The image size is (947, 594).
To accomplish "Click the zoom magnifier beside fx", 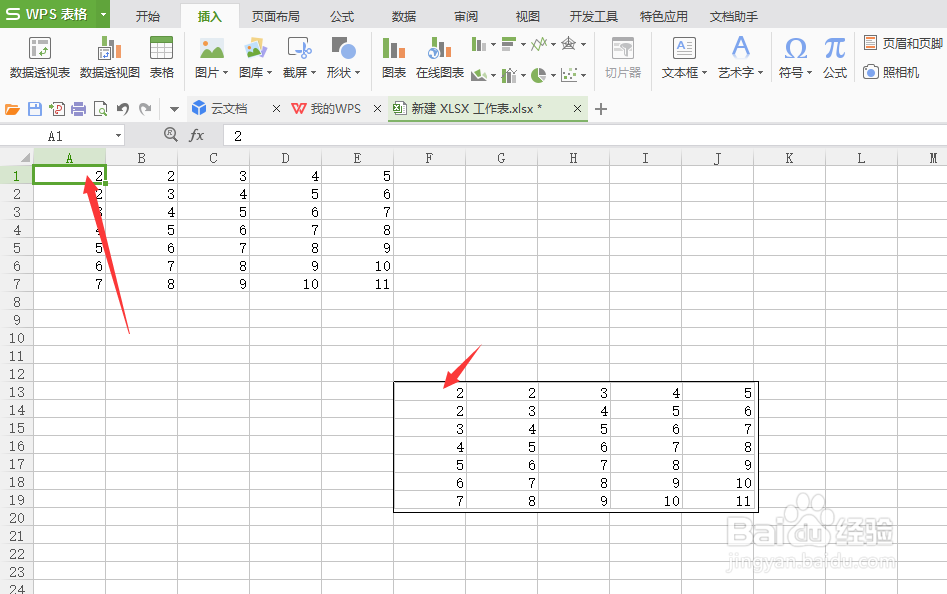I will 171,135.
